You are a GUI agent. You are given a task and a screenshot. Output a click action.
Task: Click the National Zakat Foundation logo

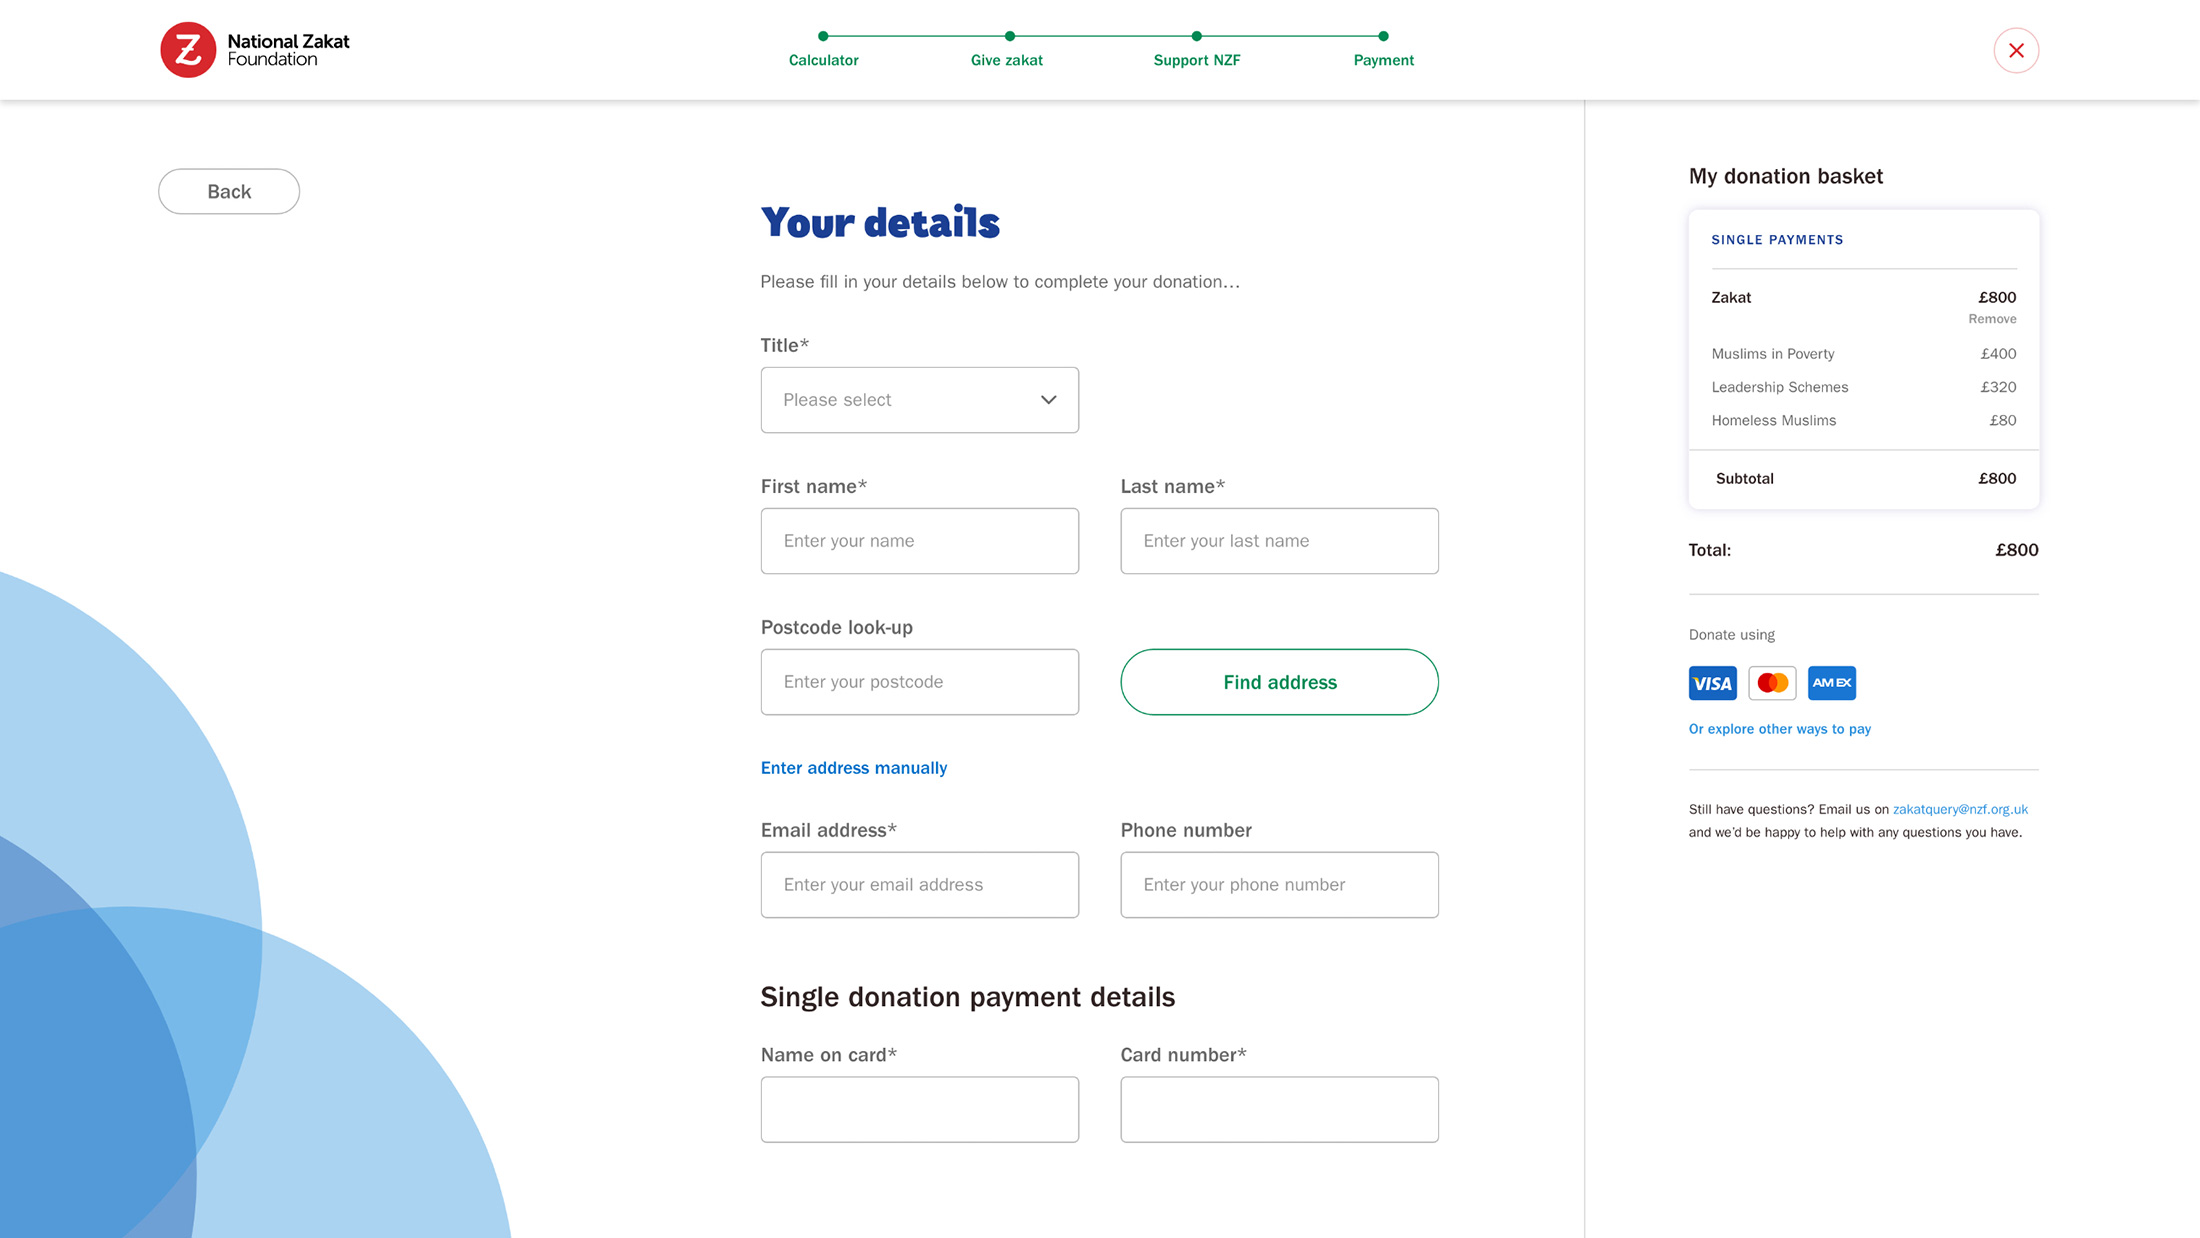tap(255, 50)
